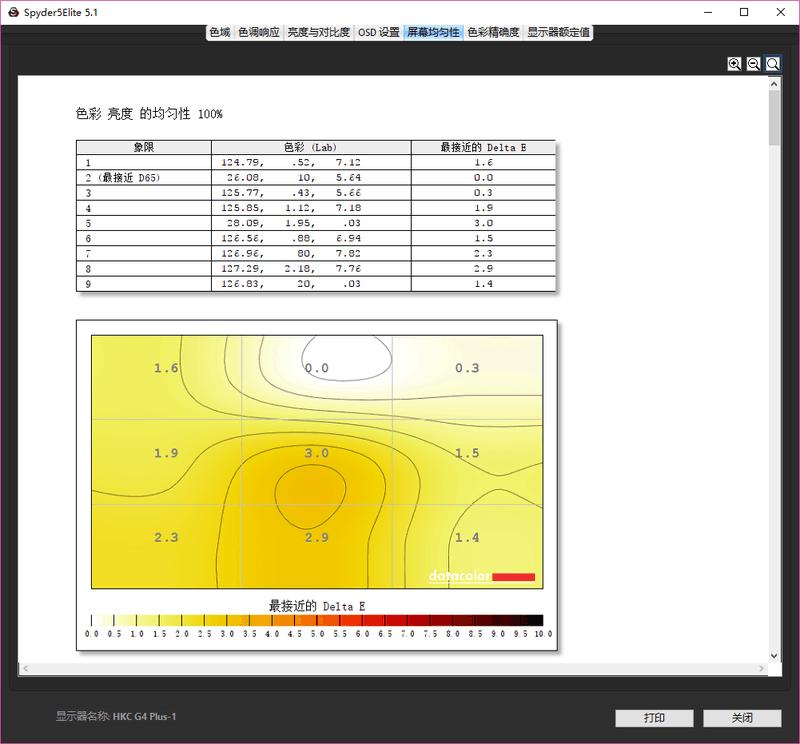Open the 显示器额定值 tab
This screenshot has height=744, width=800.
point(559,32)
